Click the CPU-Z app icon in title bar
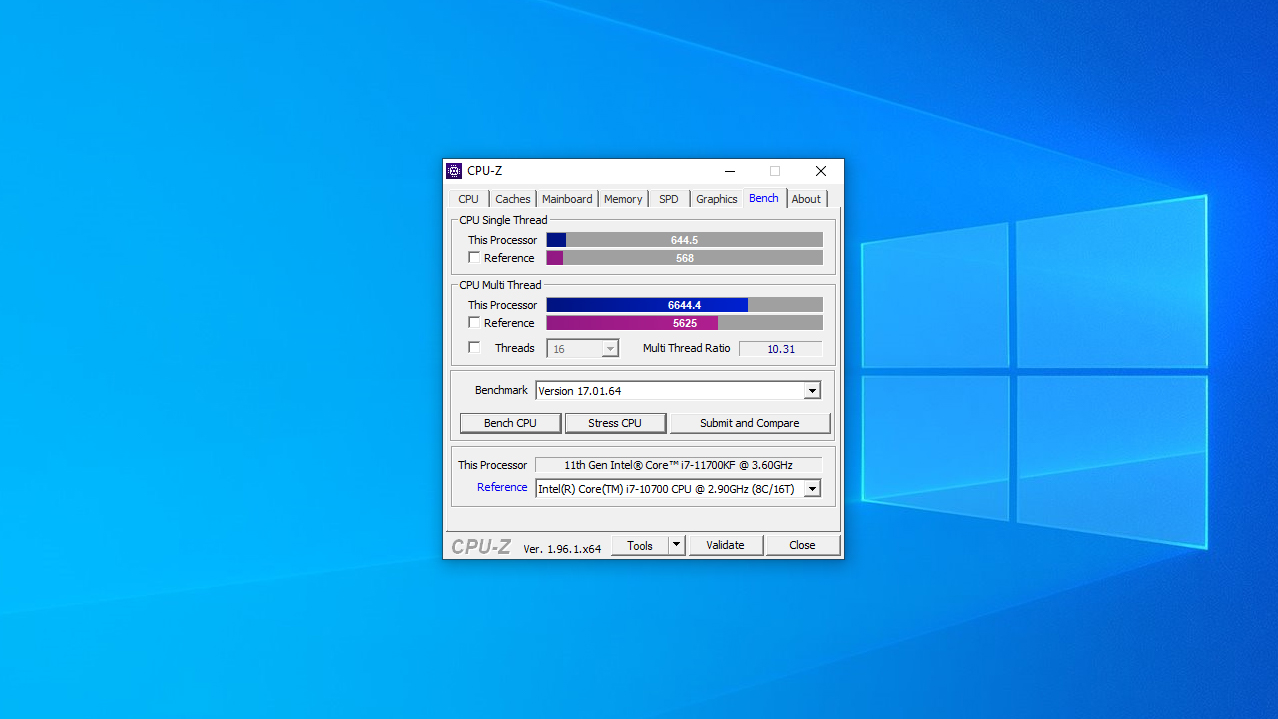This screenshot has width=1278, height=719. point(454,171)
